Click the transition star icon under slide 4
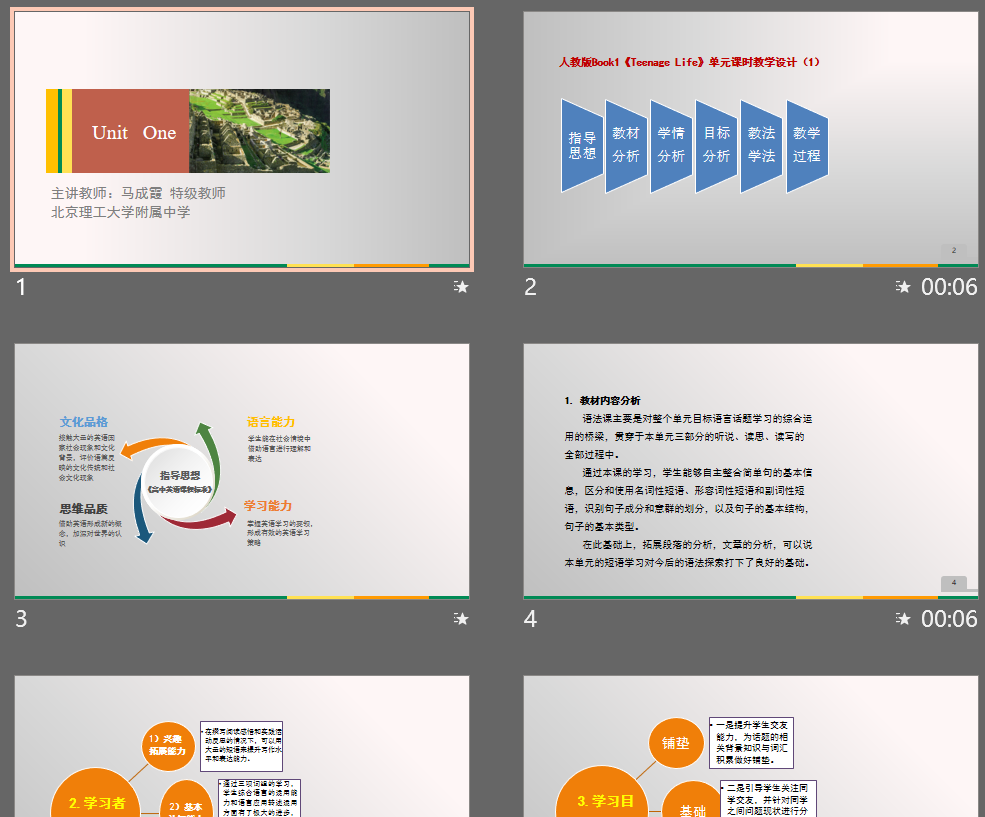This screenshot has width=985, height=817. [903, 619]
